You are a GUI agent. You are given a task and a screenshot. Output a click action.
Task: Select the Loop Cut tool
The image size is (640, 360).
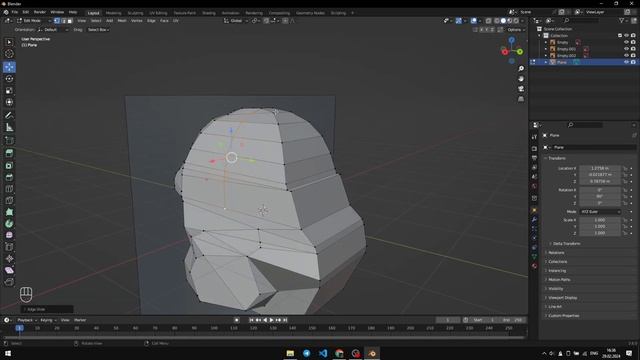(x=9, y=189)
